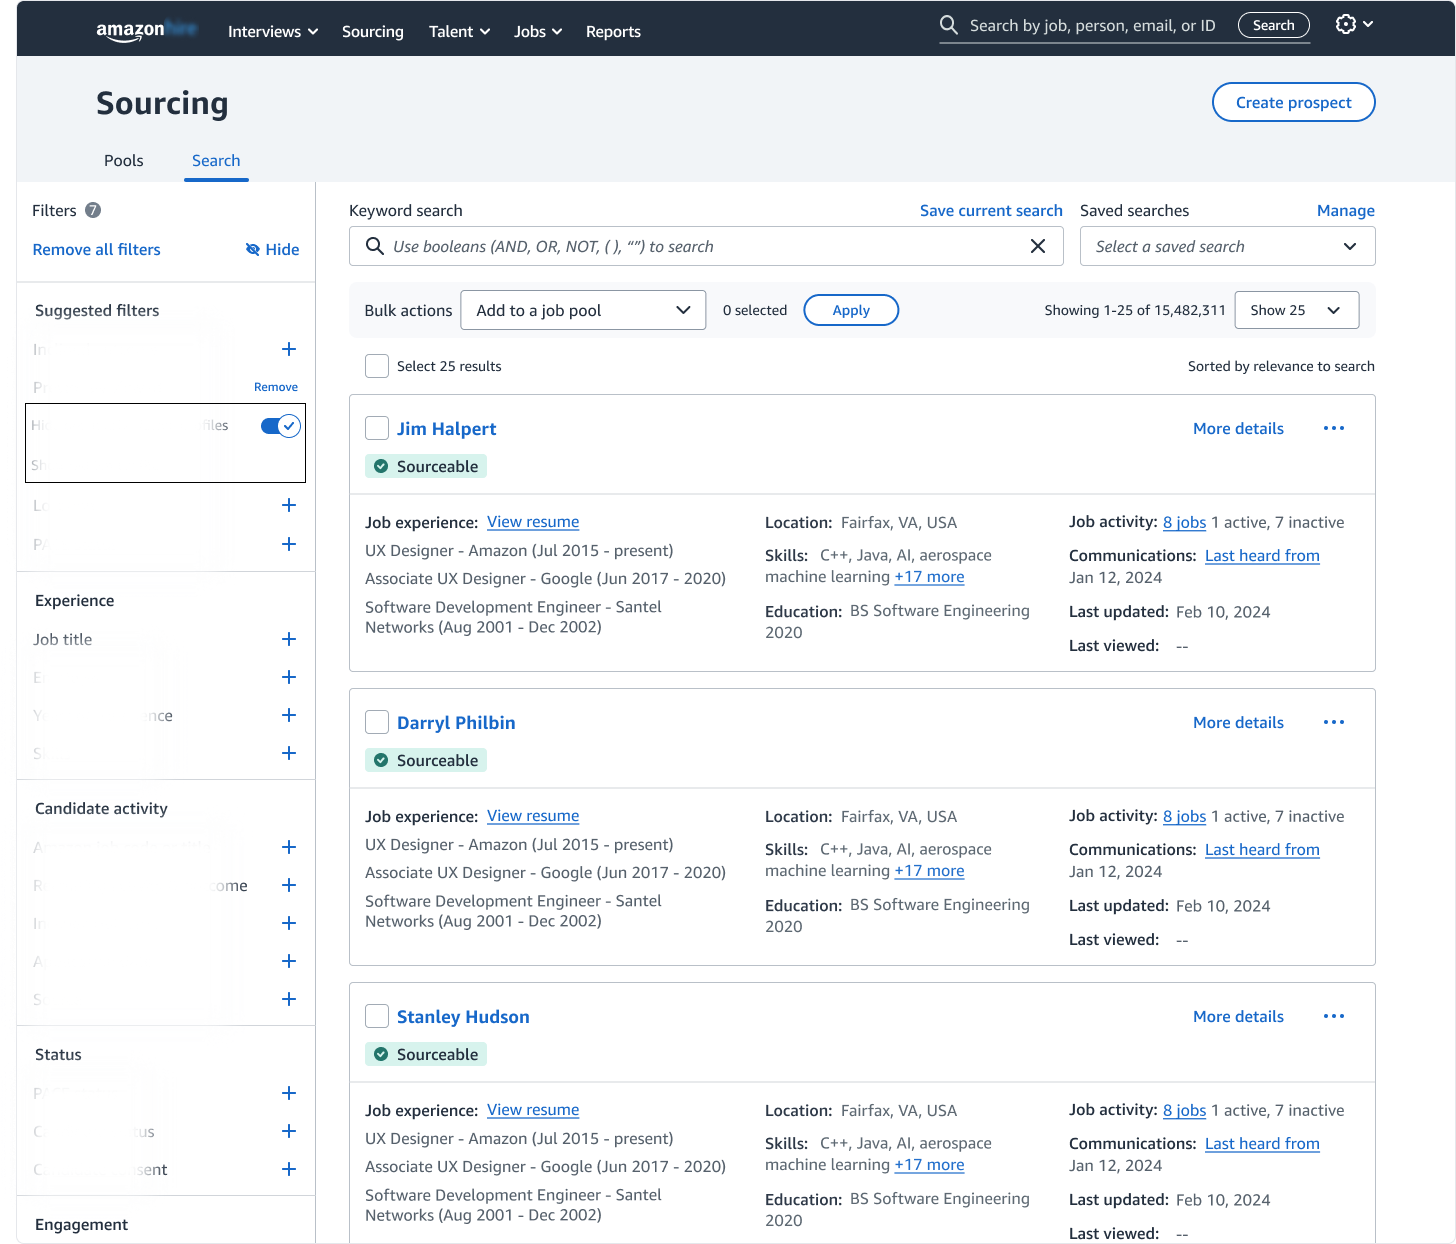Expand the filter ending in 'ome'

coord(289,885)
